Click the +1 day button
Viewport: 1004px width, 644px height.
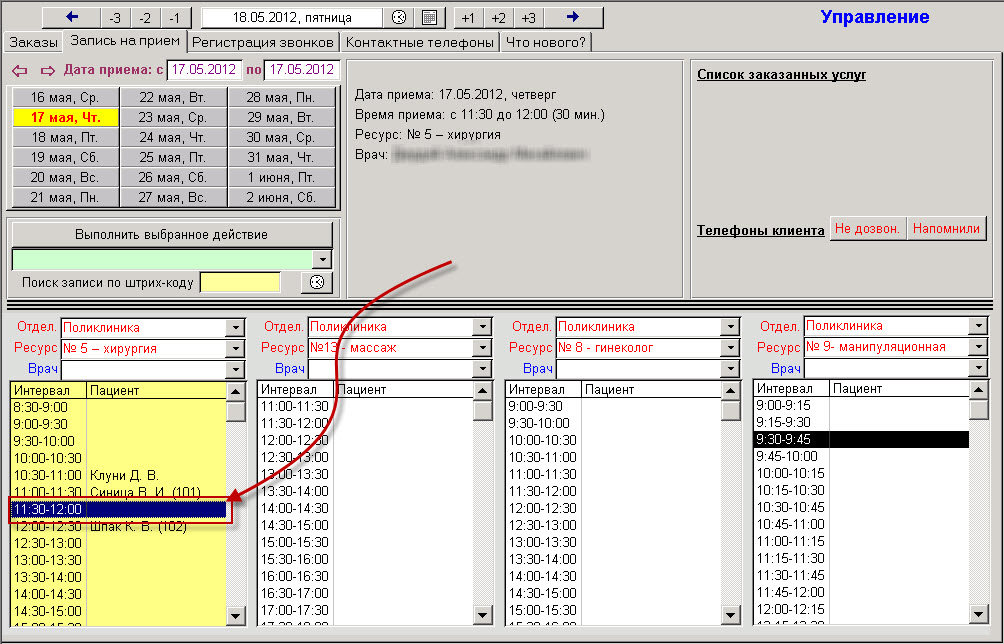tap(468, 18)
